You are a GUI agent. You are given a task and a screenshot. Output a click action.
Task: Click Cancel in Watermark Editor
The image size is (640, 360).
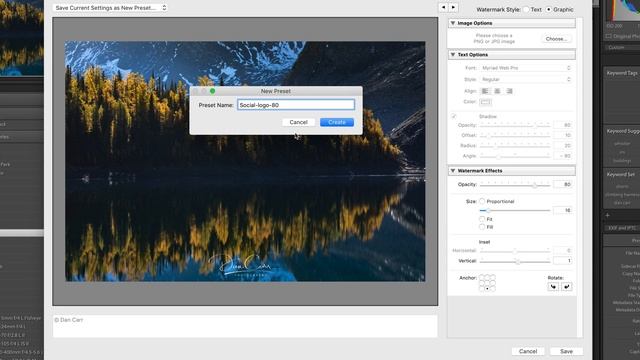528,351
